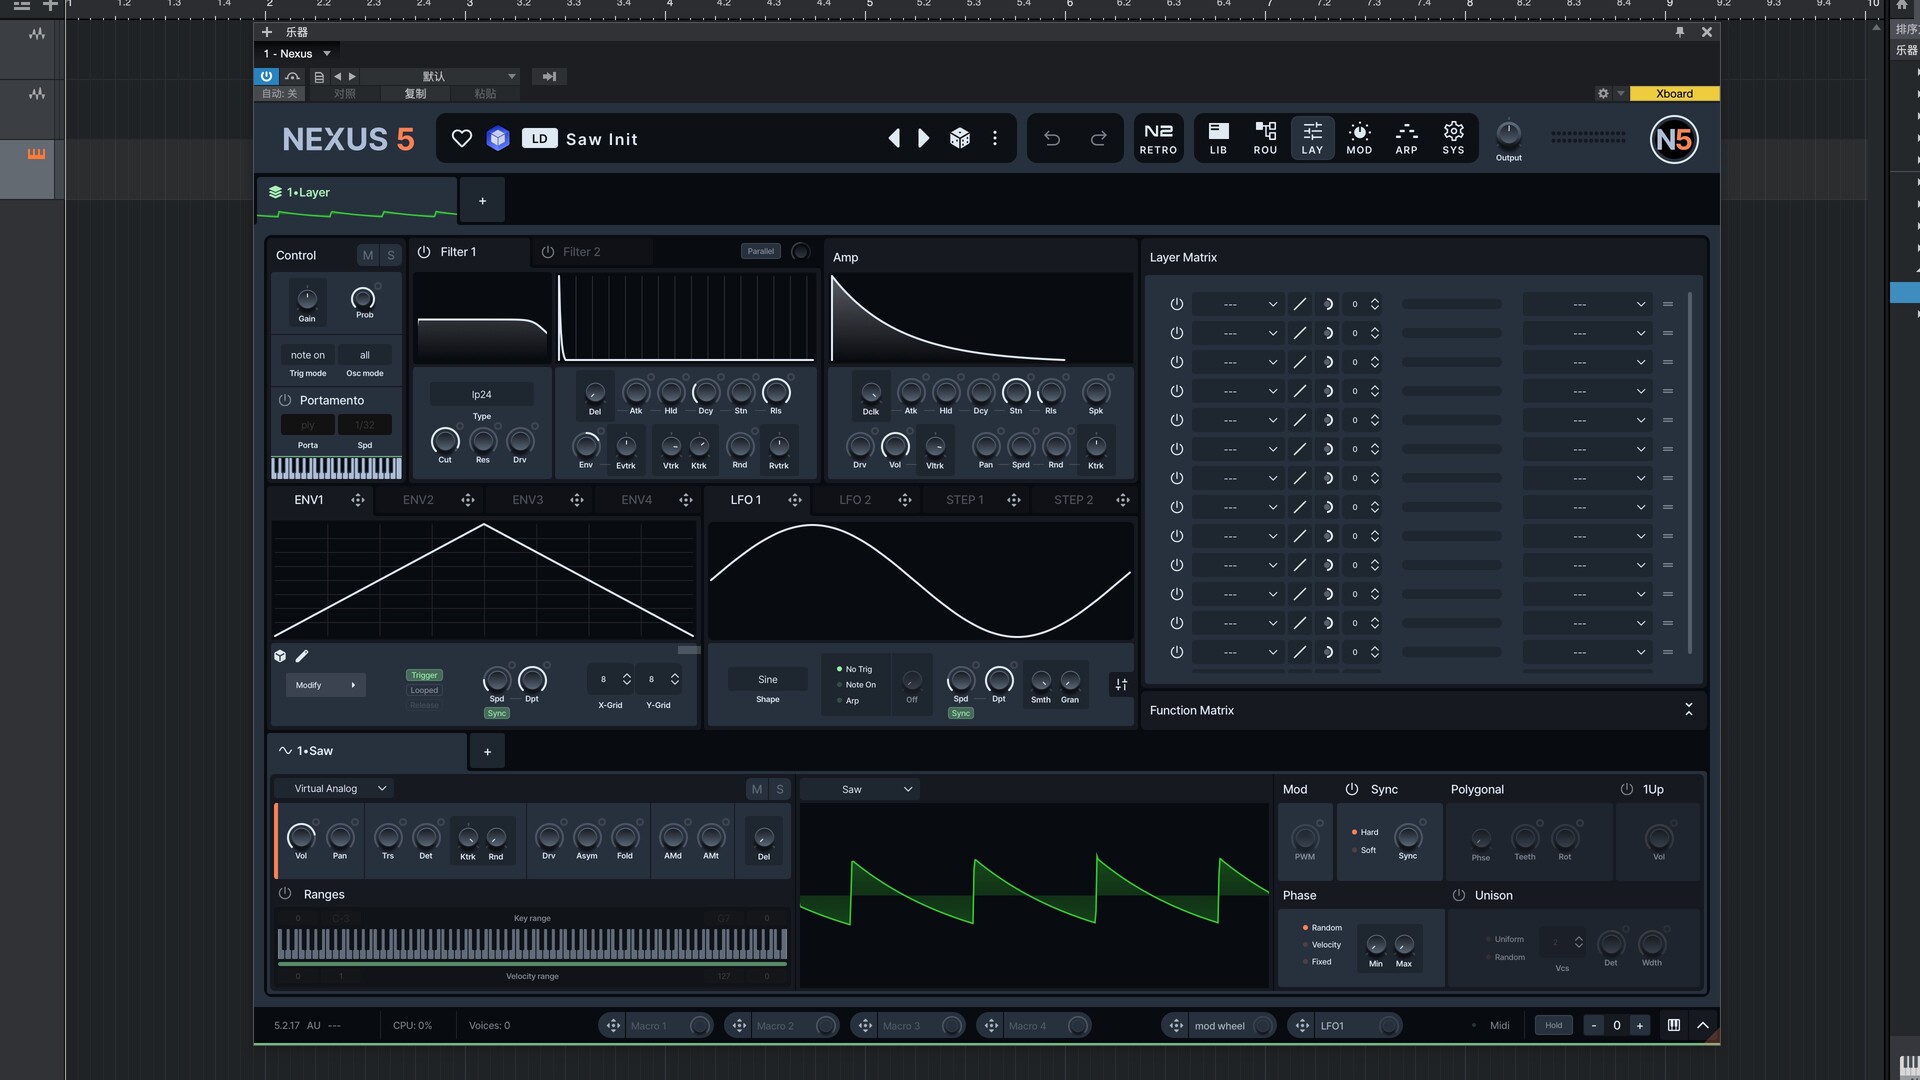Increase octave with the plus button
The height and width of the screenshot is (1080, 1920).
(1639, 1026)
